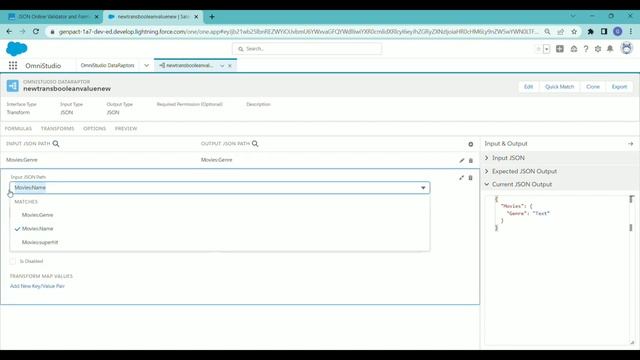Click the Clone button
This screenshot has width=640, height=360.
click(593, 87)
